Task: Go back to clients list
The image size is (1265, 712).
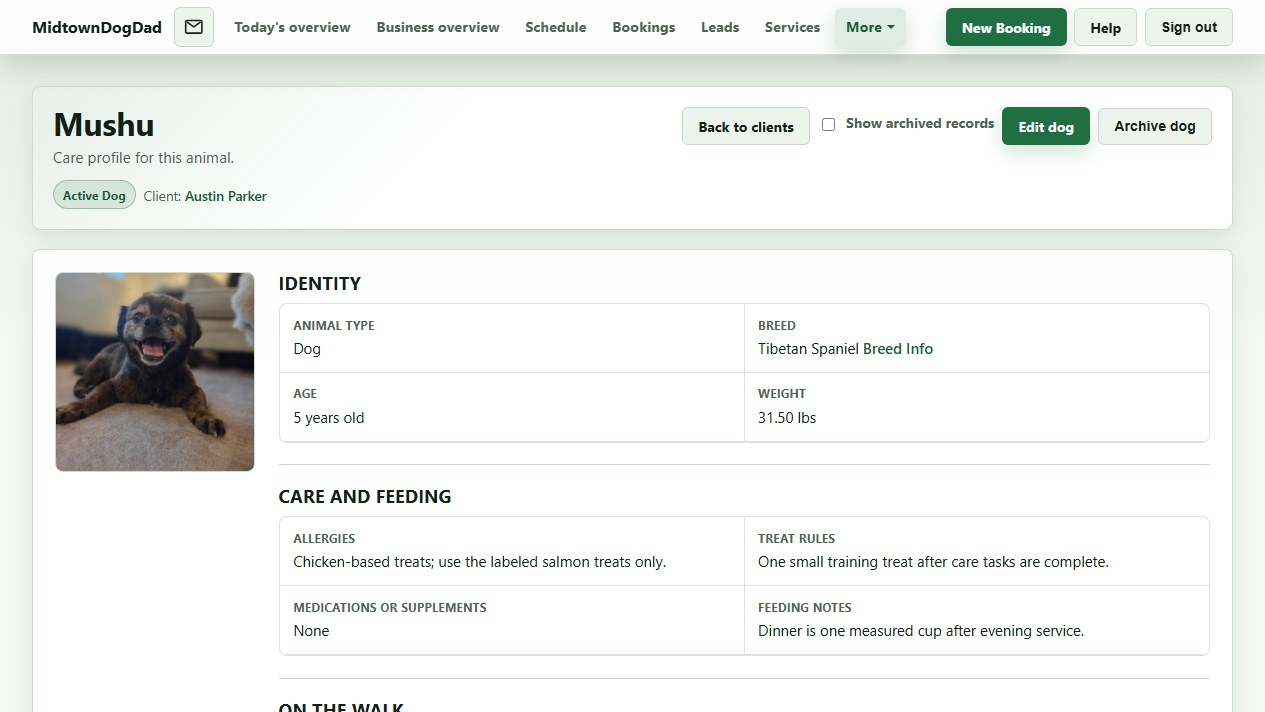Action: click(x=746, y=127)
